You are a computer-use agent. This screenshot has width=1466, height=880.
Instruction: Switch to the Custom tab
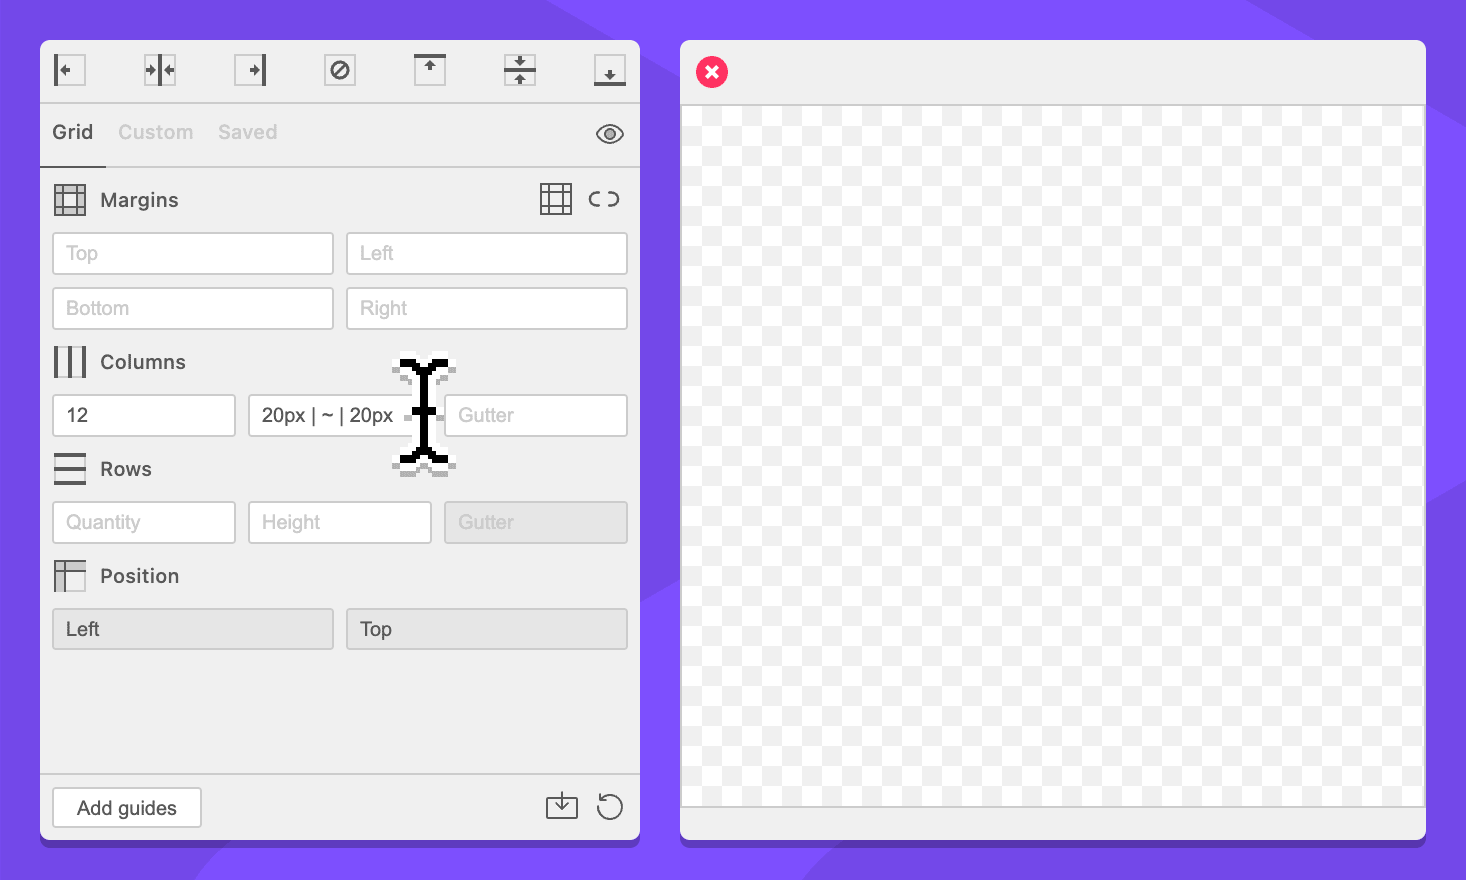(156, 132)
